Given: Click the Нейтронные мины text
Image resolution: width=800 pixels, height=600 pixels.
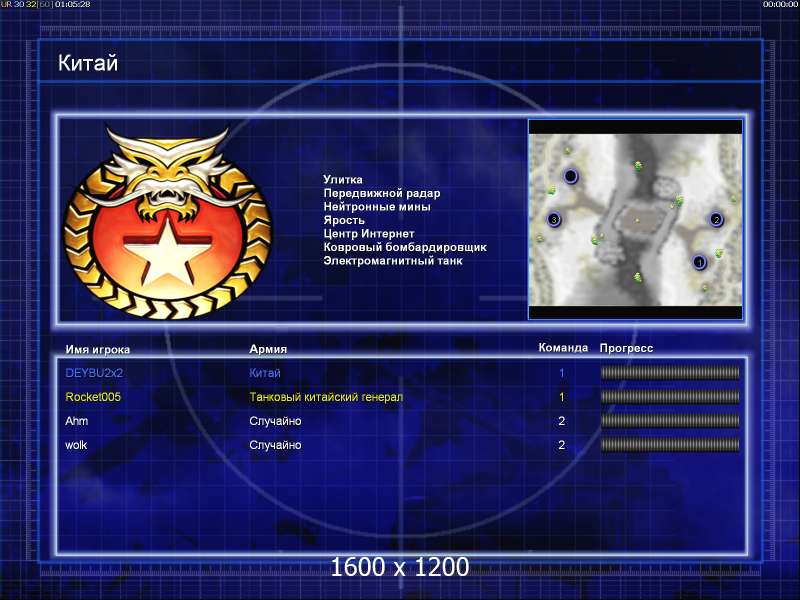Looking at the screenshot, I should click(377, 207).
